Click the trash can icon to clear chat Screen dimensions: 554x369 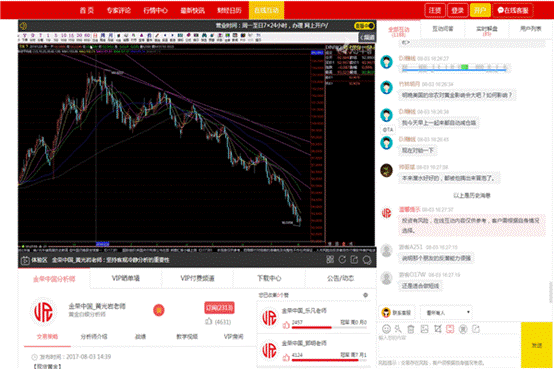411,329
